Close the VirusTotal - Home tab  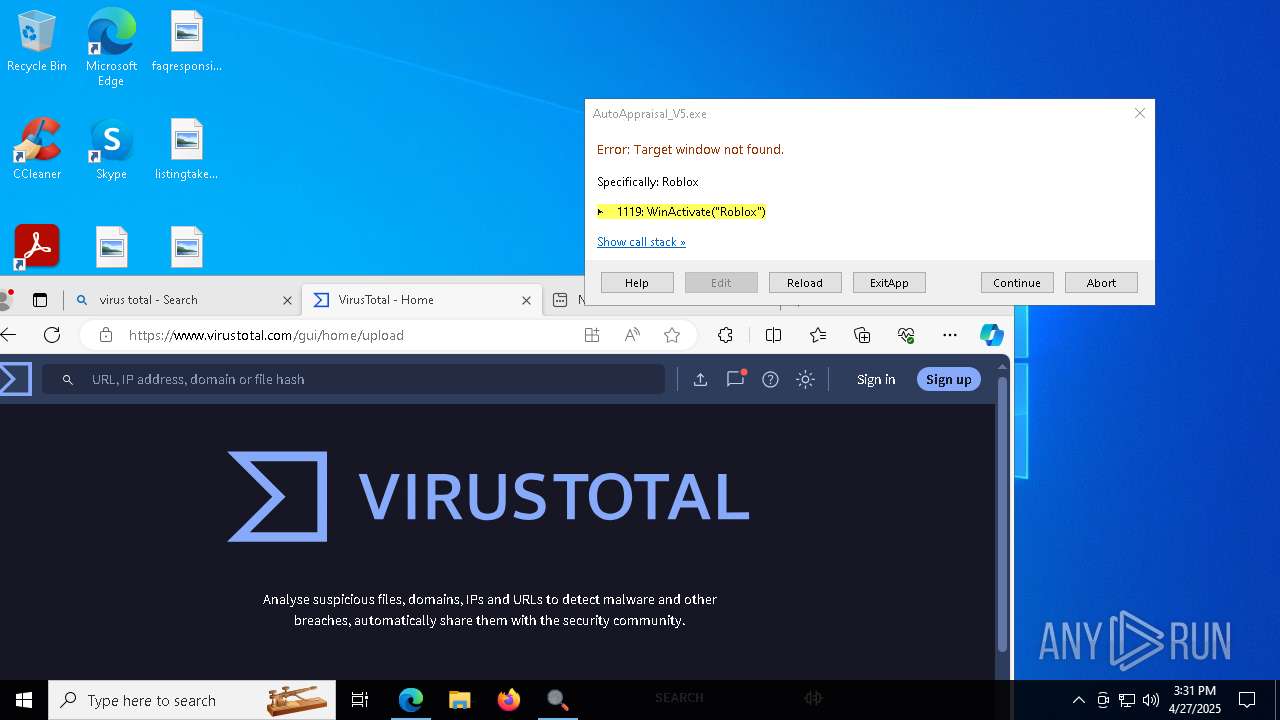point(526,300)
